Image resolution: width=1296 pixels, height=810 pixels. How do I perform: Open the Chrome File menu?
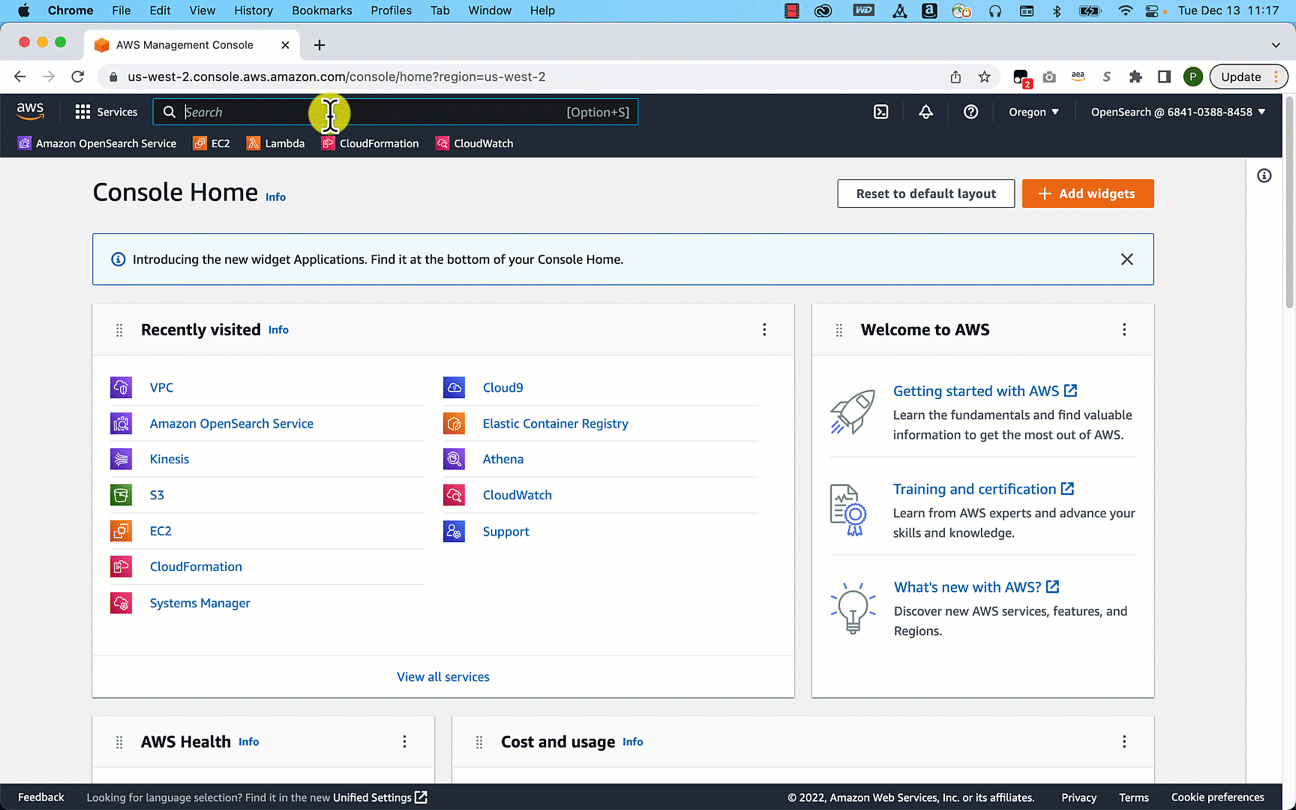[121, 10]
